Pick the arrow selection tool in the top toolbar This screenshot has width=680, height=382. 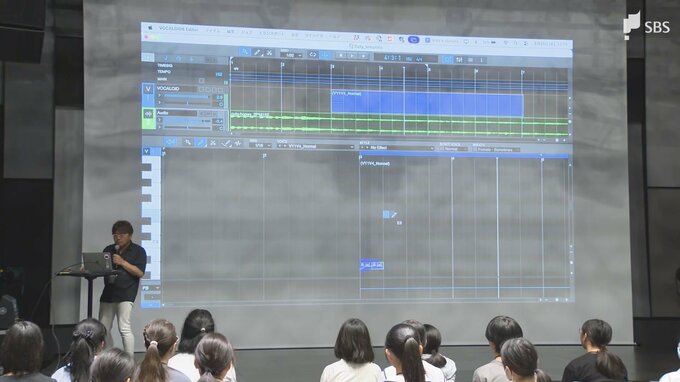pos(245,52)
